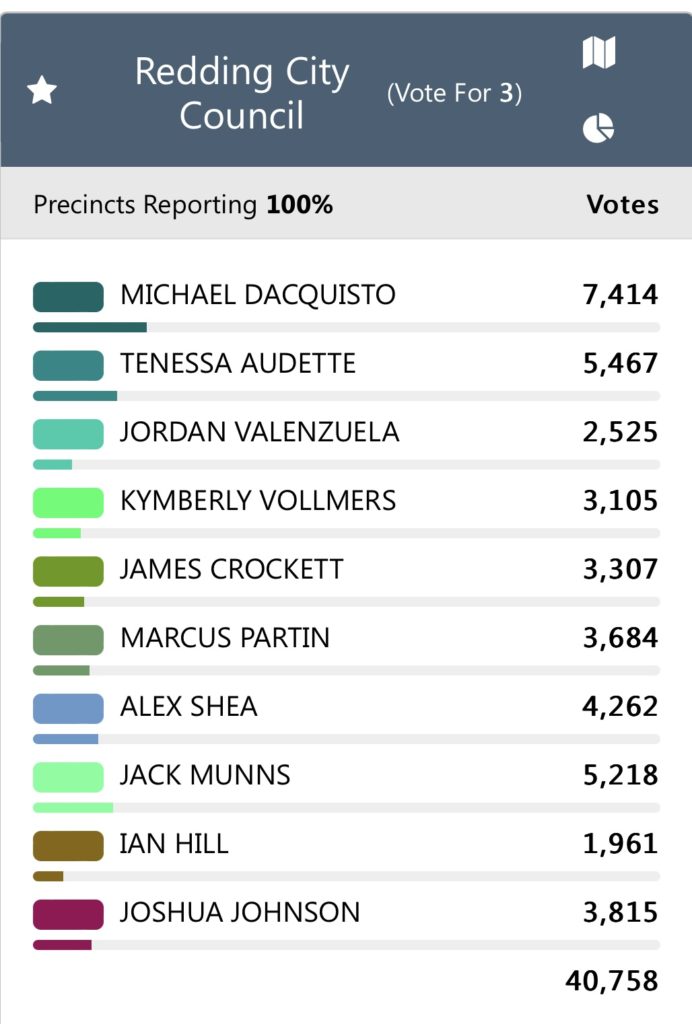This screenshot has width=692, height=1024.
Task: Click the total votes 40,758 figure
Action: click(612, 982)
